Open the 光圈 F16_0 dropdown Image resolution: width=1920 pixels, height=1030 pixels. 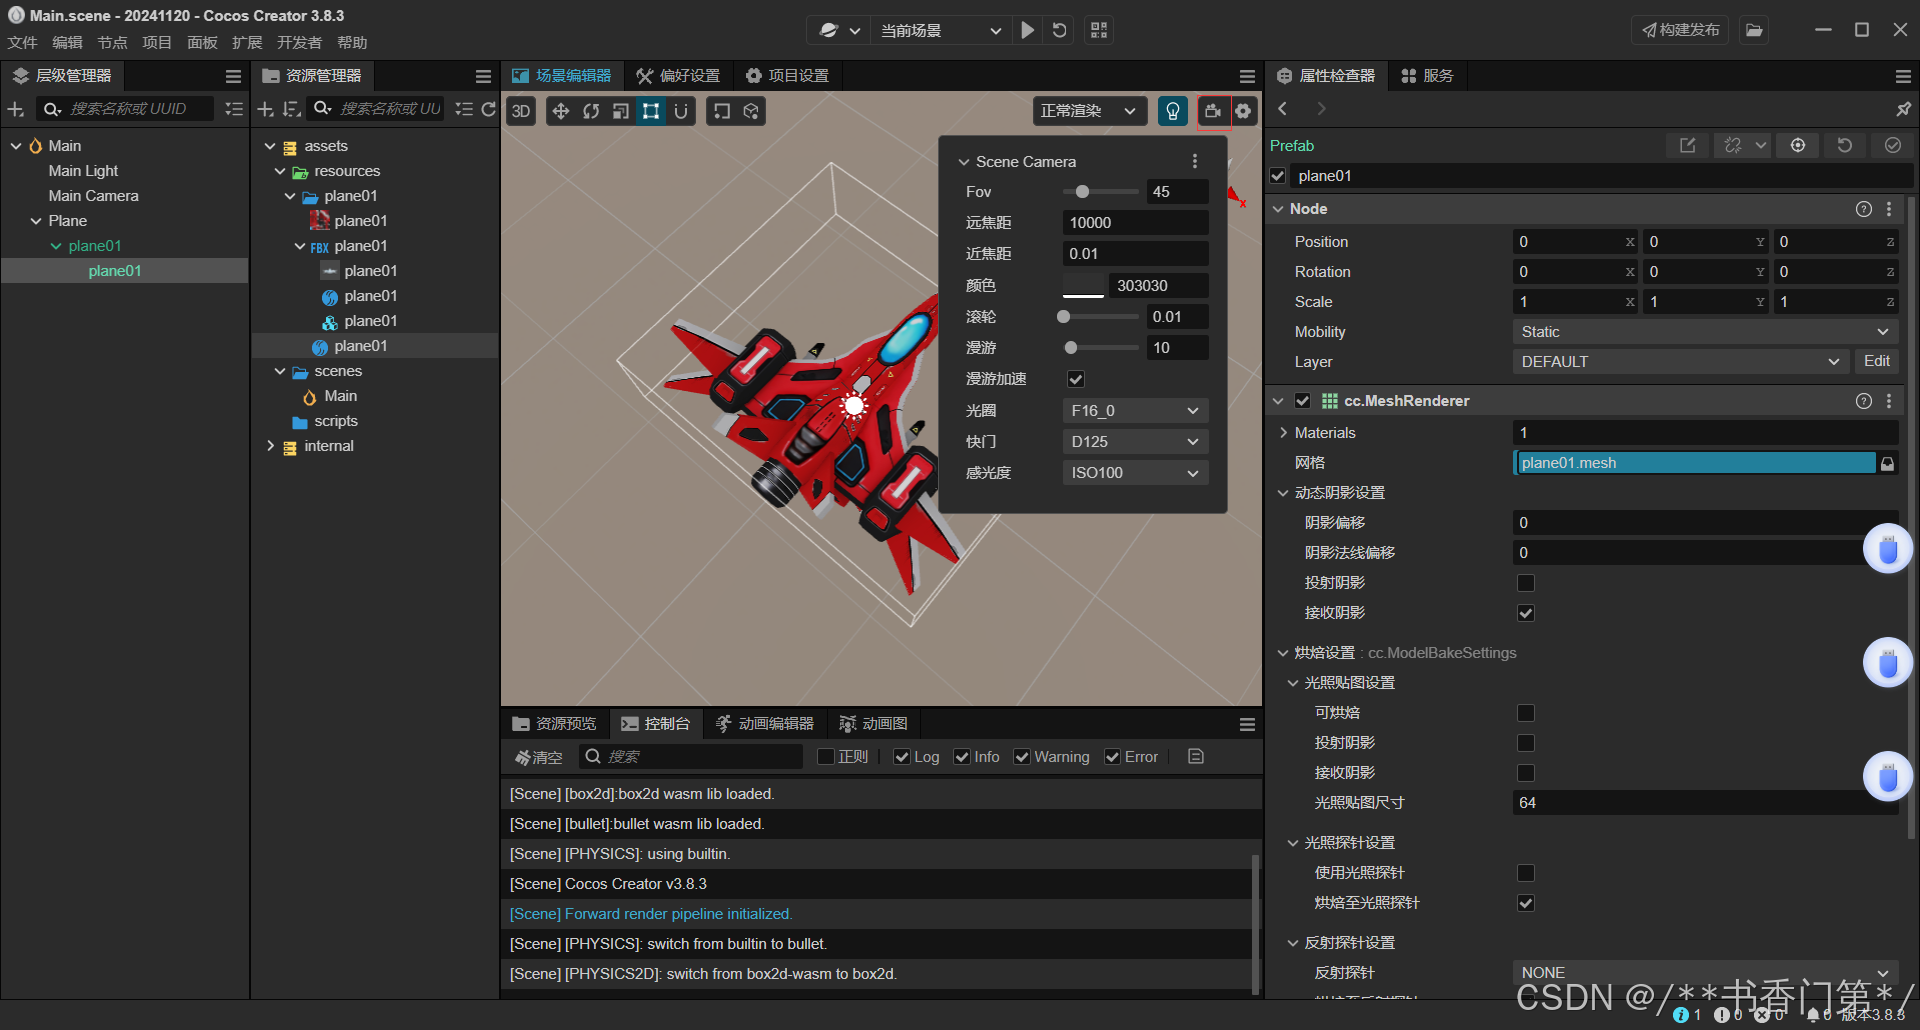(x=1135, y=411)
